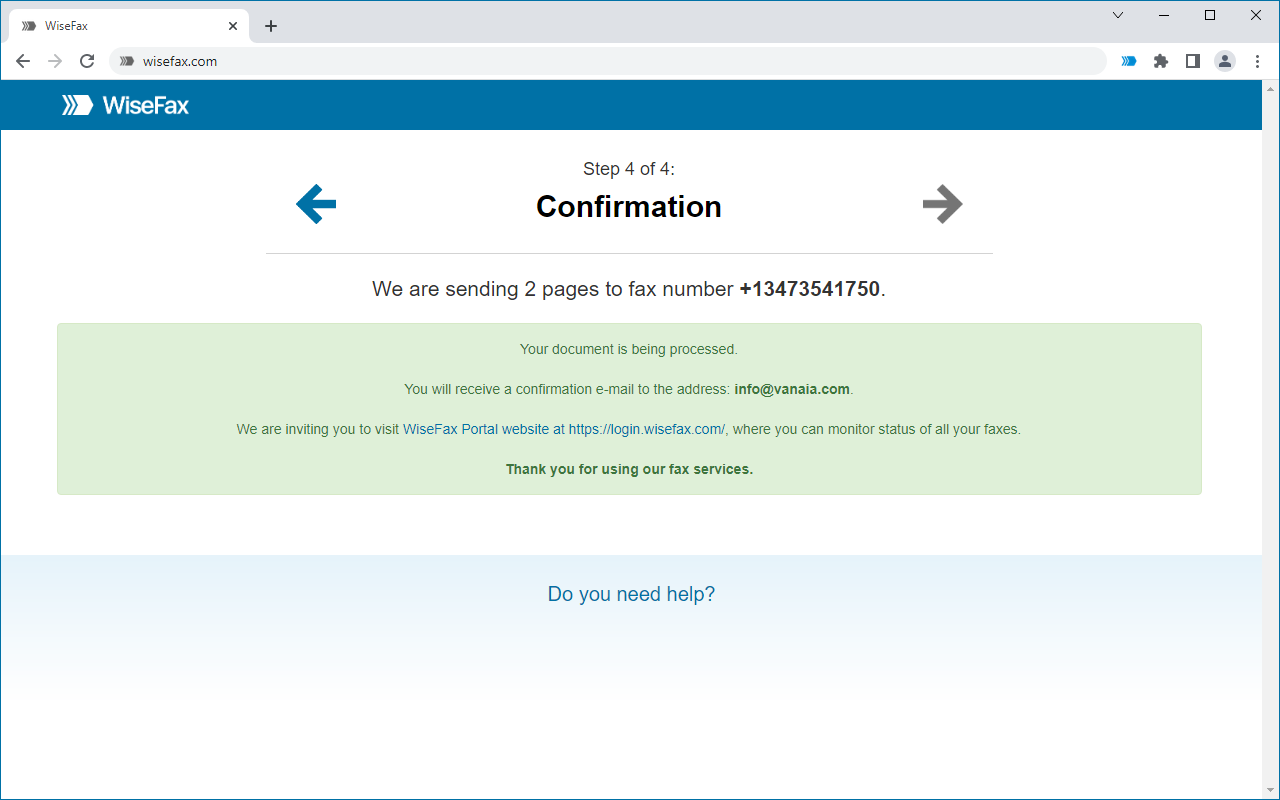Click the 'Step 4 of 4:' label
Viewport: 1280px width, 800px height.
[629, 169]
